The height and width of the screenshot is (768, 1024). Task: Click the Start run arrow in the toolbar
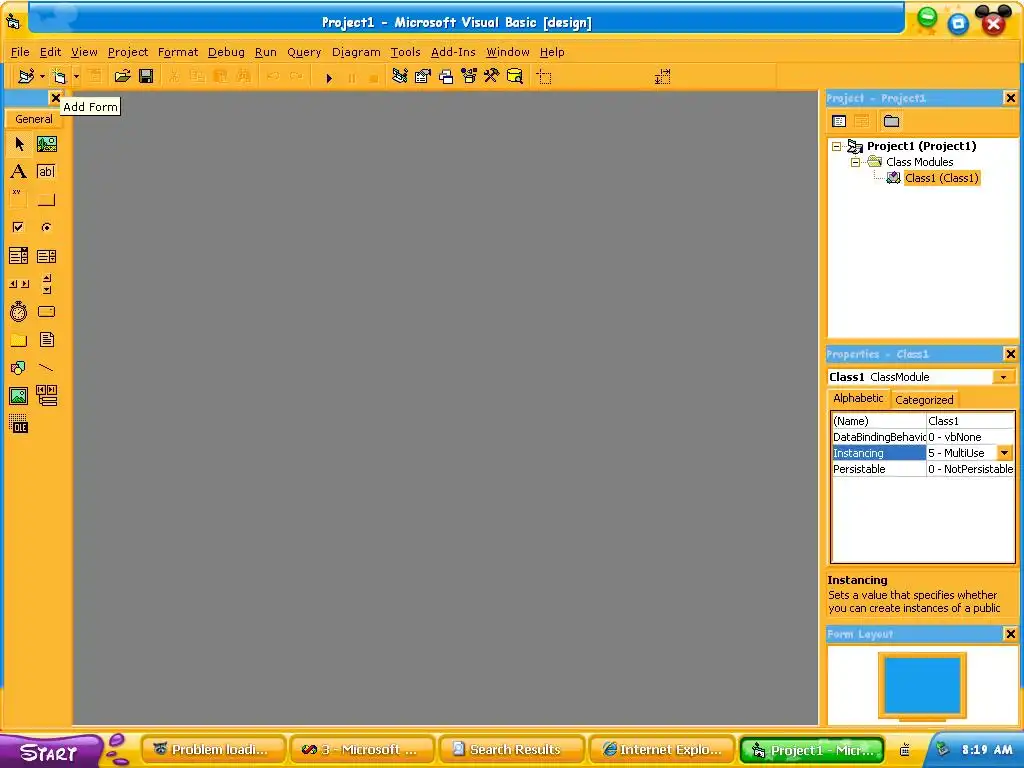point(329,78)
